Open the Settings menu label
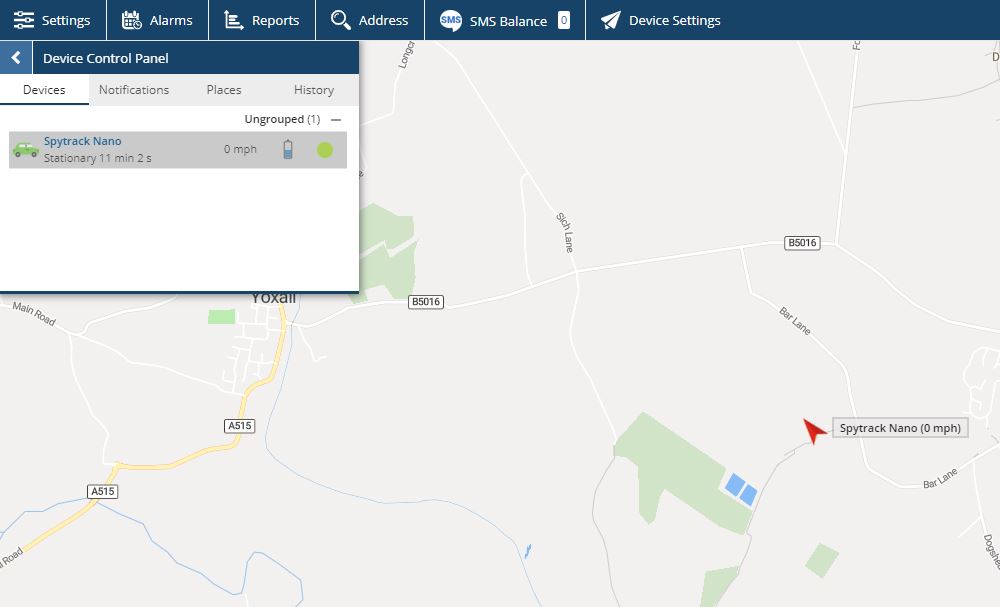The image size is (1000, 607). pyautogui.click(x=66, y=20)
